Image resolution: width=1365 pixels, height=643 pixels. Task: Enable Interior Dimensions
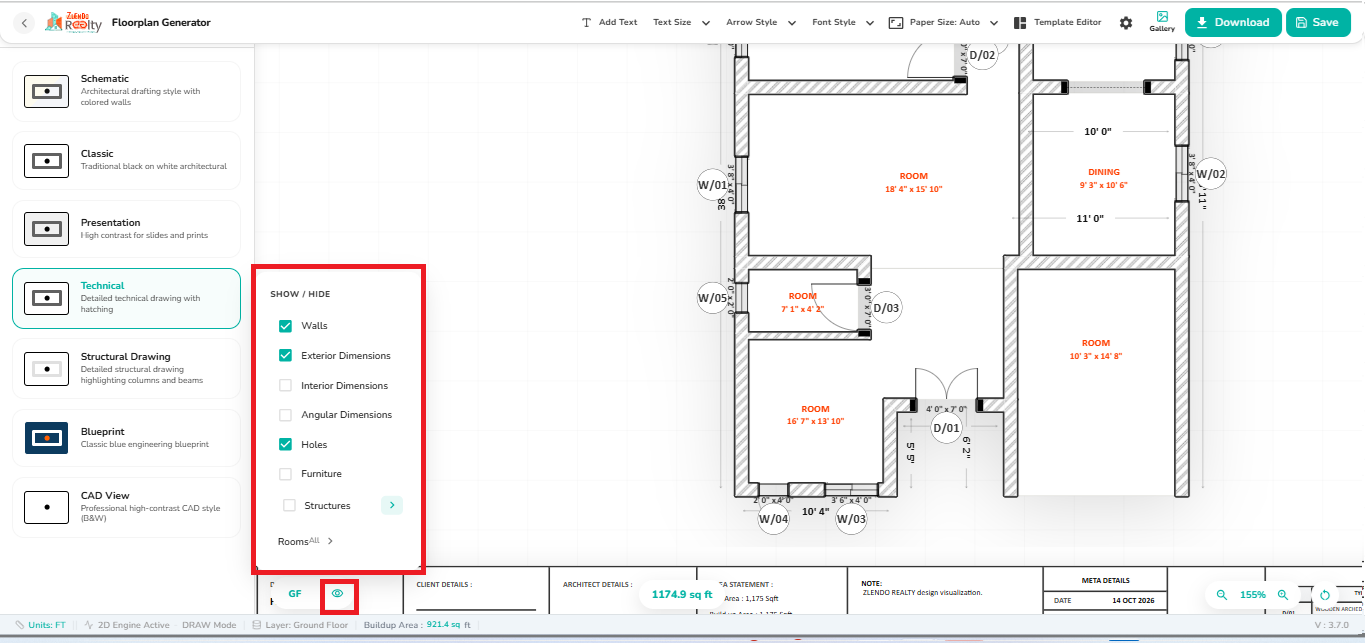coord(285,385)
